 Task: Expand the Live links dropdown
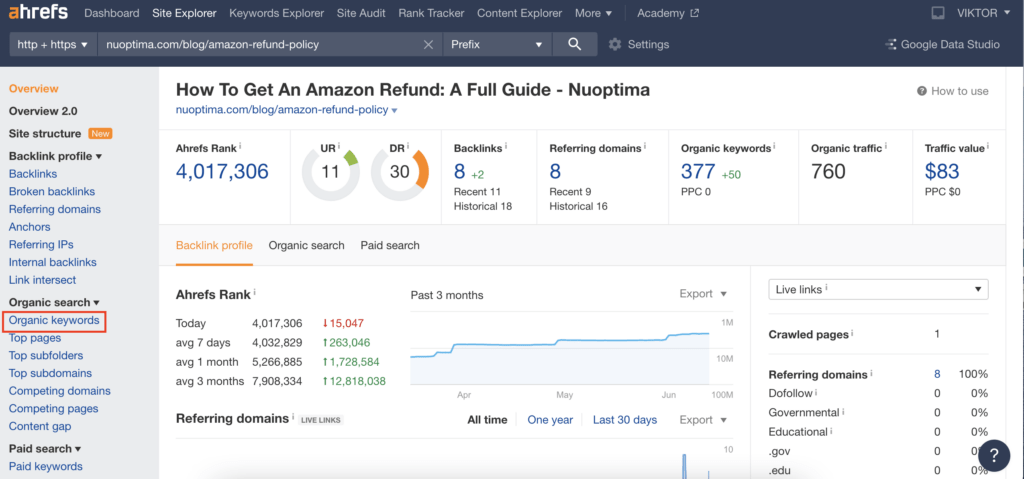click(x=878, y=289)
